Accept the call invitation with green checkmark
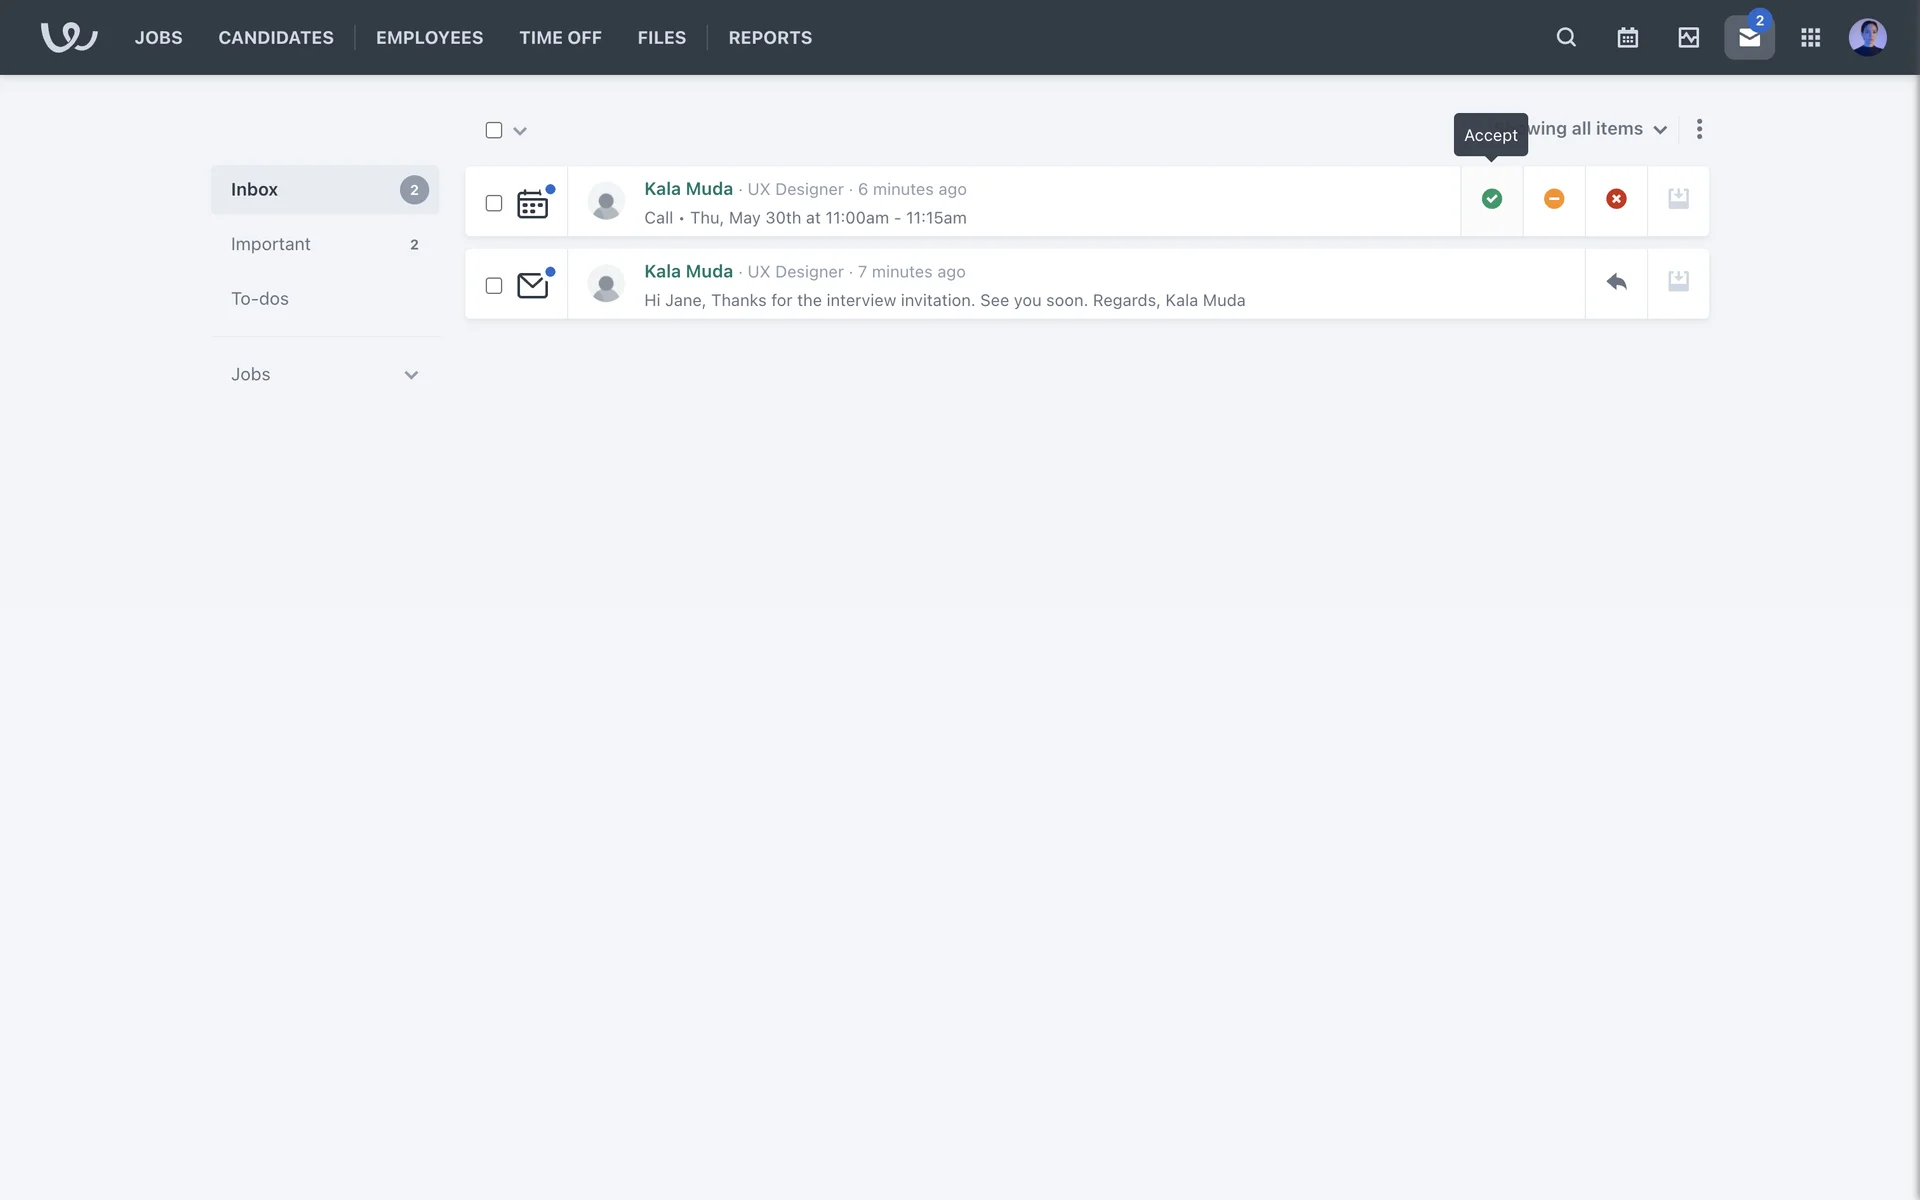This screenshot has height=1200, width=1920. coord(1491,199)
